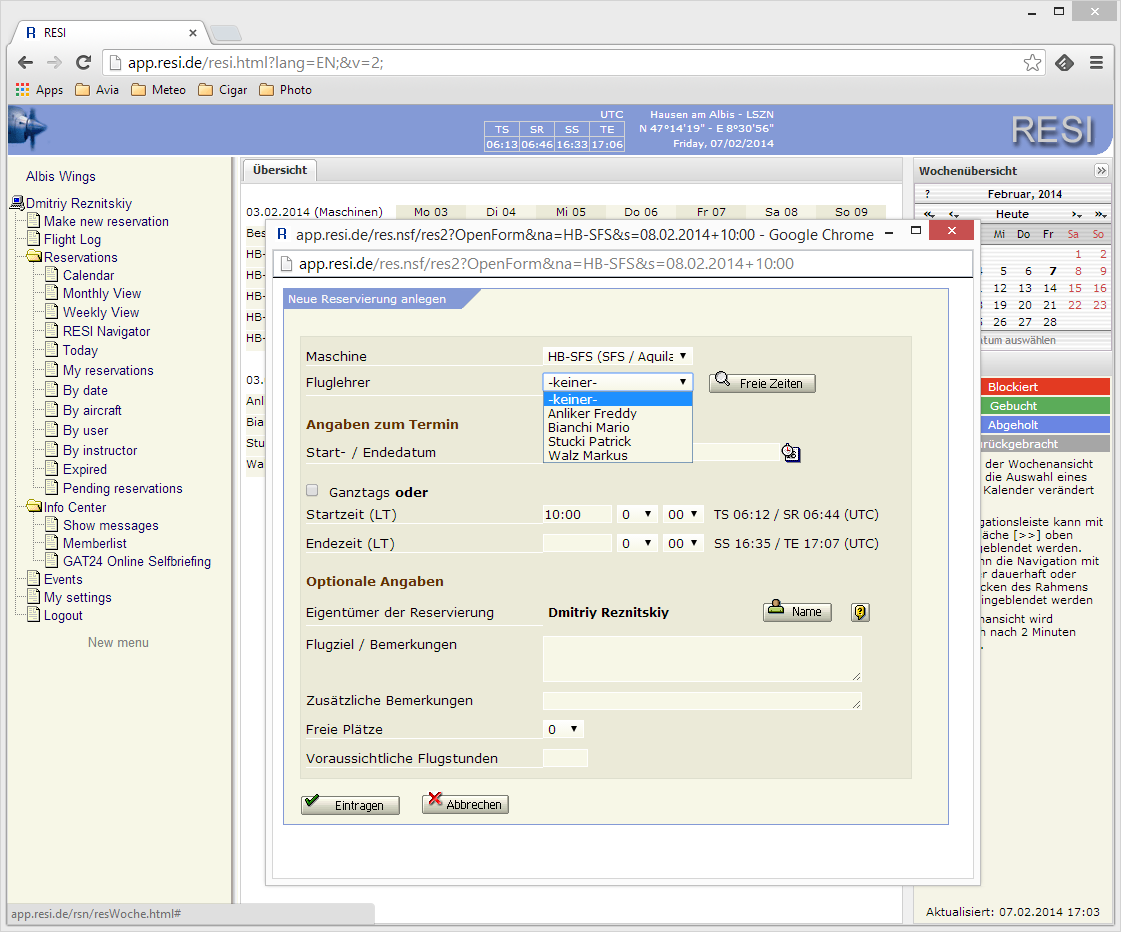Click the Freie Zeiten button

763,383
